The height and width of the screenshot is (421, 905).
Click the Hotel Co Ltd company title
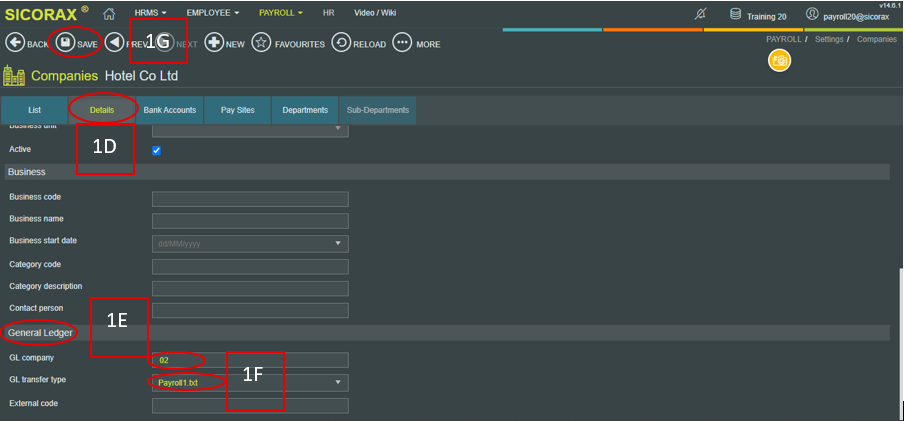[141, 76]
